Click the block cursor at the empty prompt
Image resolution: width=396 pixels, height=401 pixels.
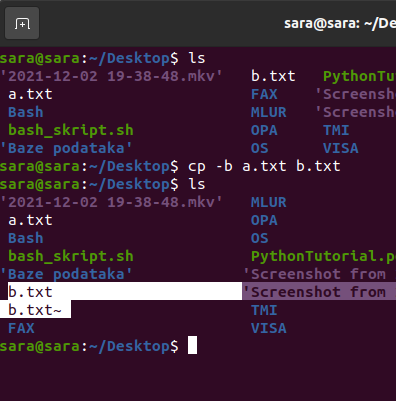click(x=192, y=345)
